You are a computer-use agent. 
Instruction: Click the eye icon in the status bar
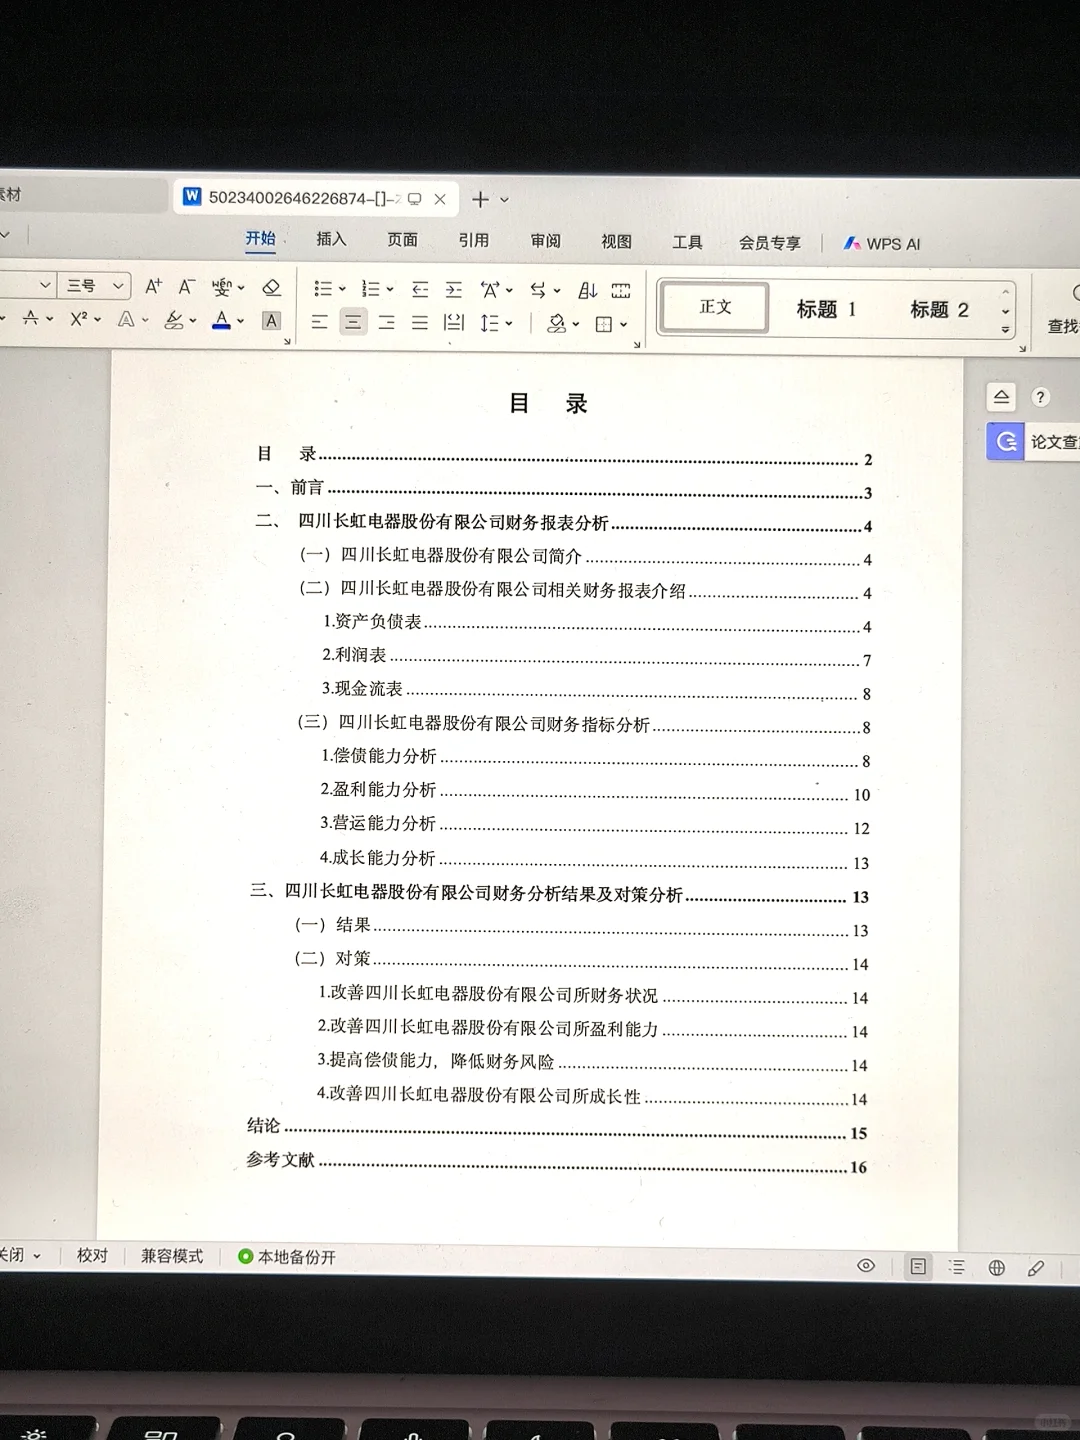(x=867, y=1266)
